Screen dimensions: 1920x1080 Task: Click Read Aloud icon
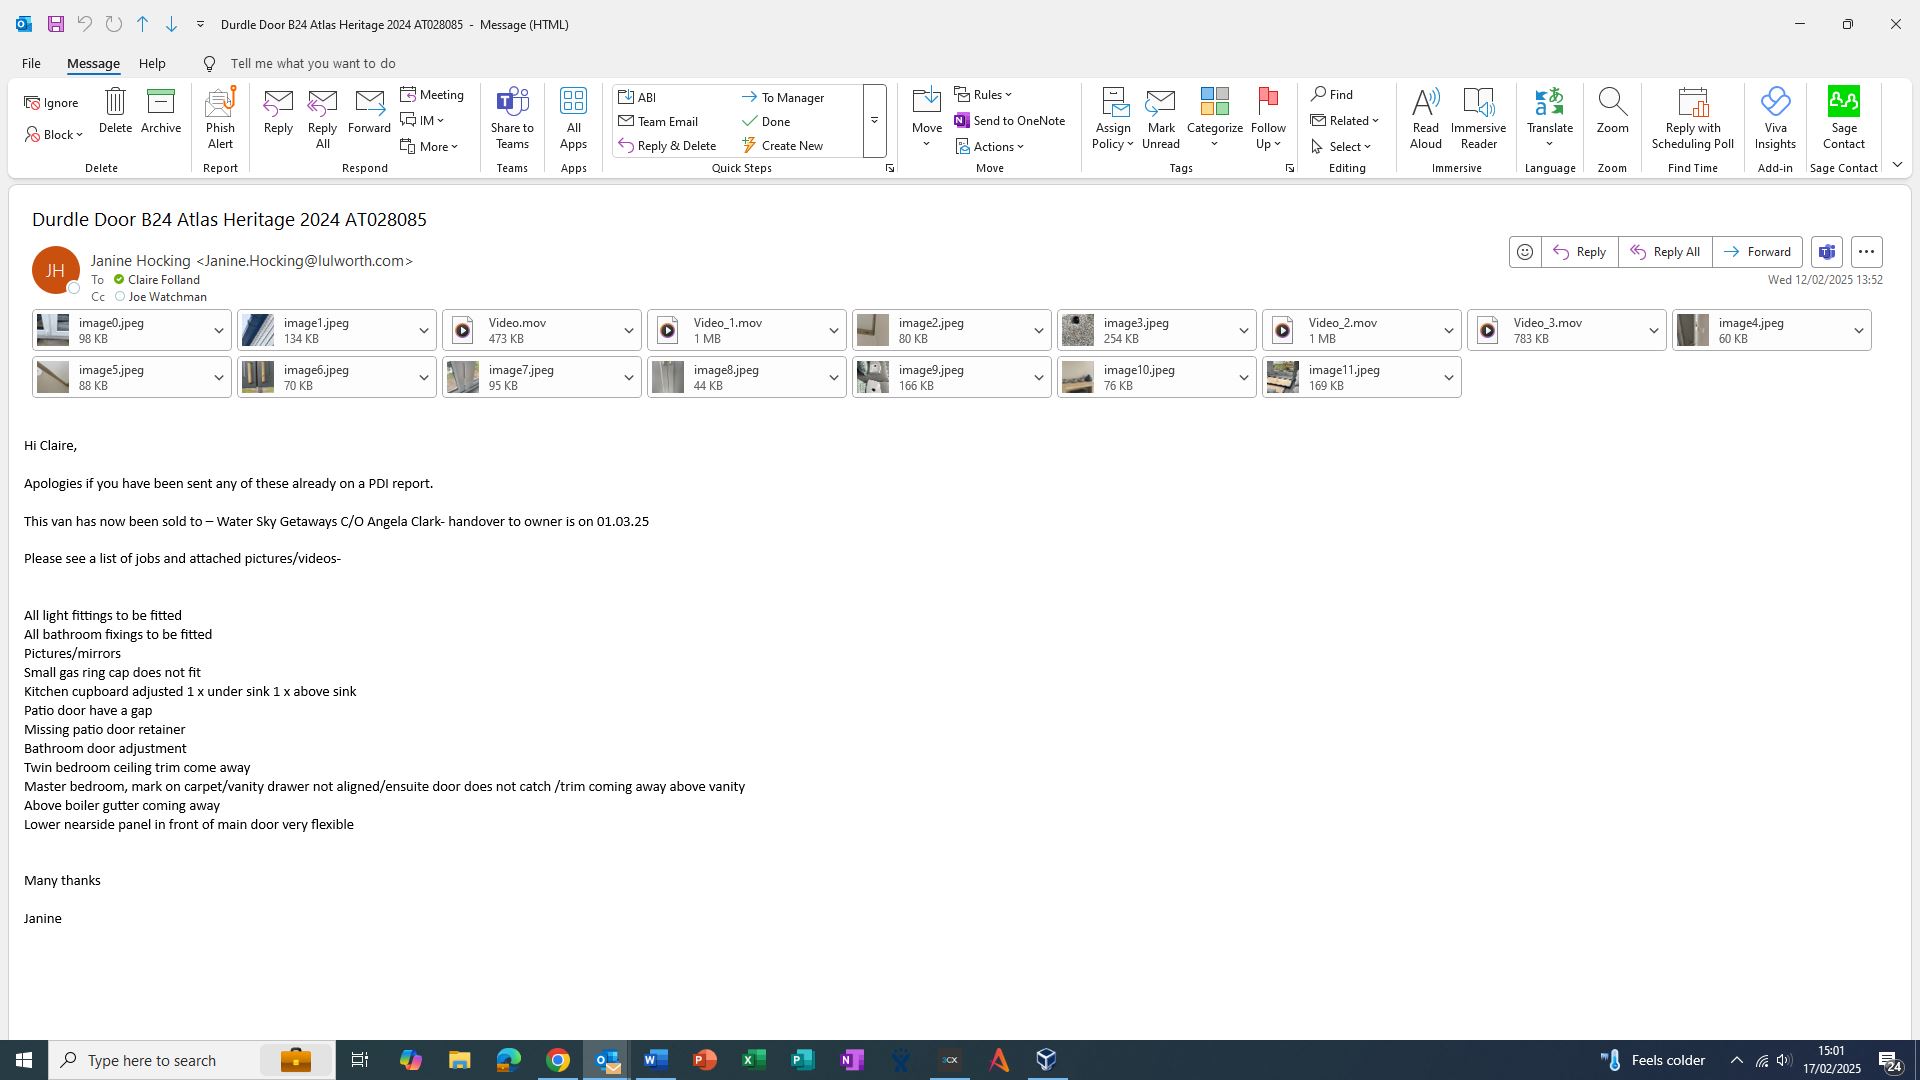point(1425,118)
